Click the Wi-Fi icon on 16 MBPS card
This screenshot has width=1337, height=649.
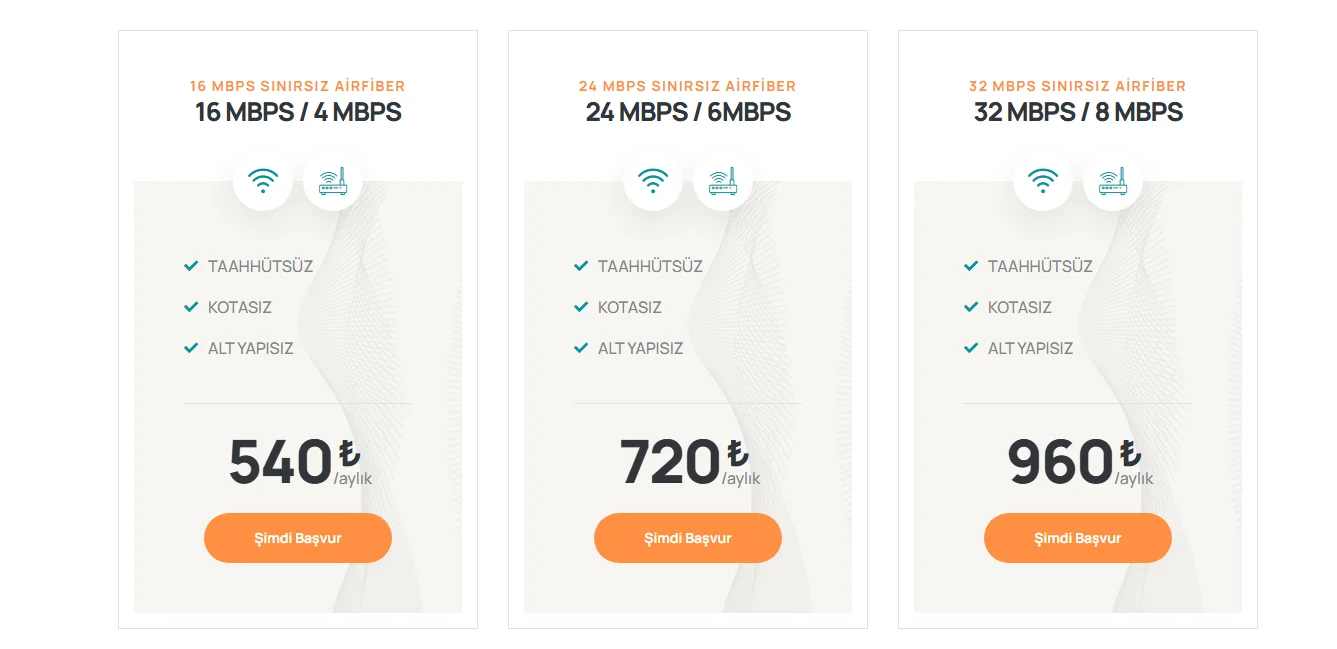tap(263, 181)
